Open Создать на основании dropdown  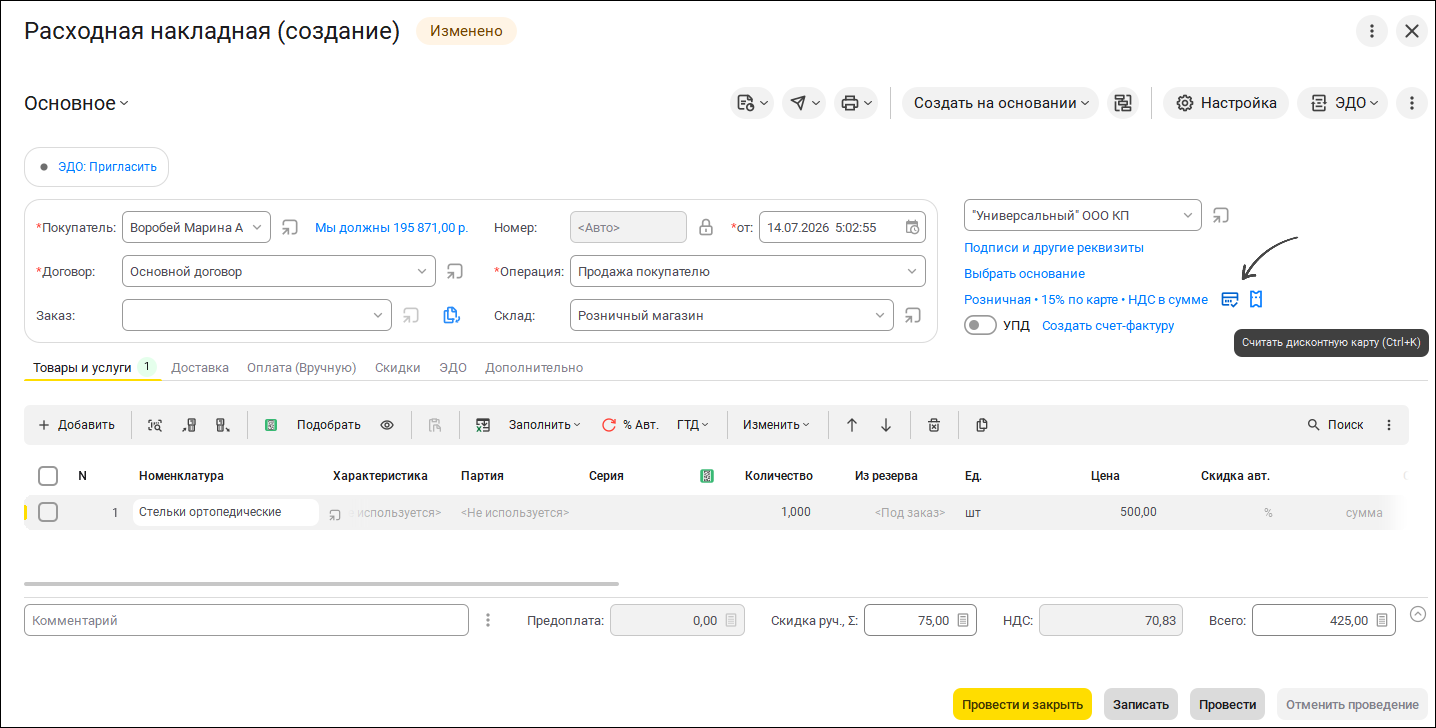[x=1000, y=103]
